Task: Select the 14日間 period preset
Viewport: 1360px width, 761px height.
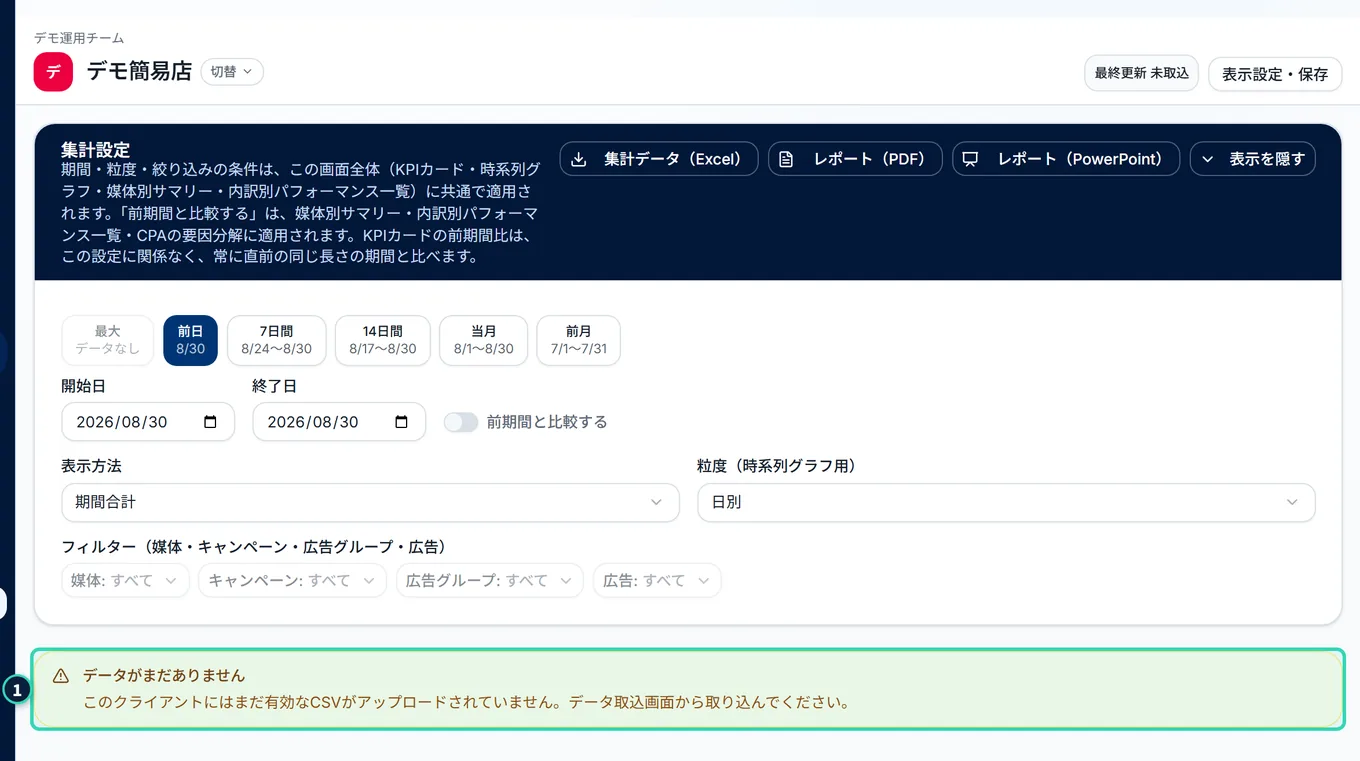Action: coord(383,340)
